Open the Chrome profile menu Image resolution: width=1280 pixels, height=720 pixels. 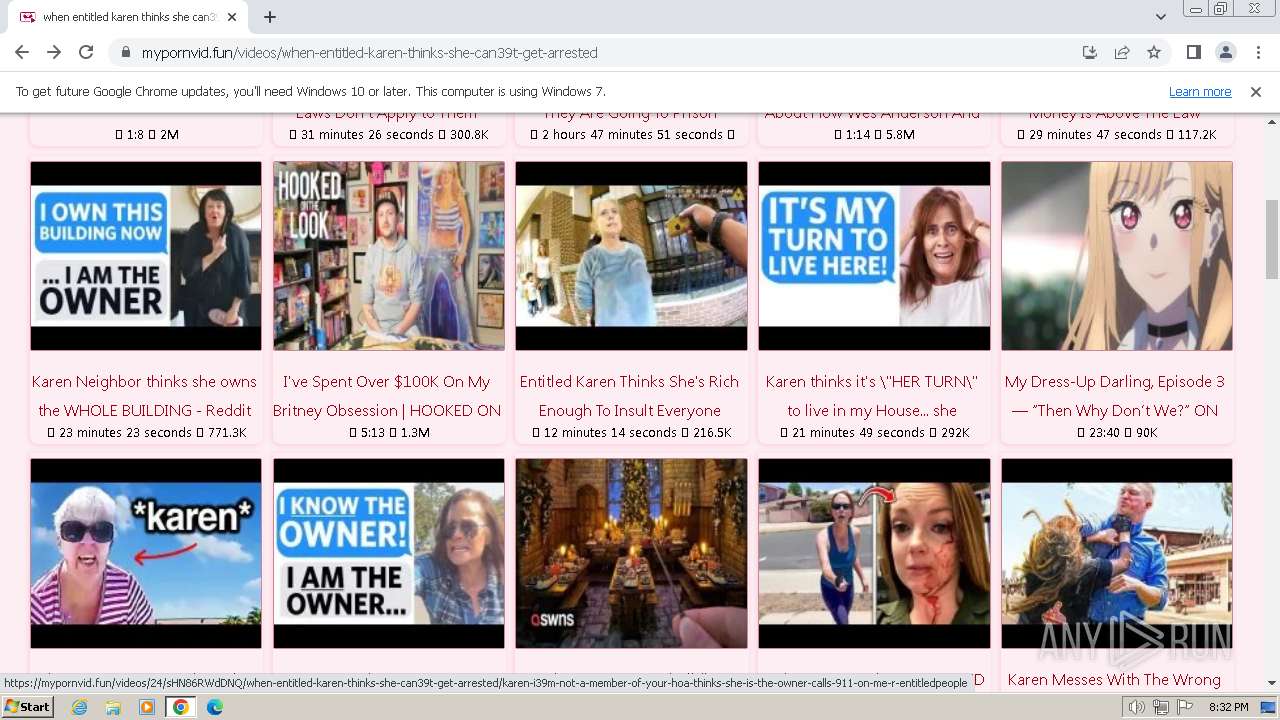[1225, 52]
